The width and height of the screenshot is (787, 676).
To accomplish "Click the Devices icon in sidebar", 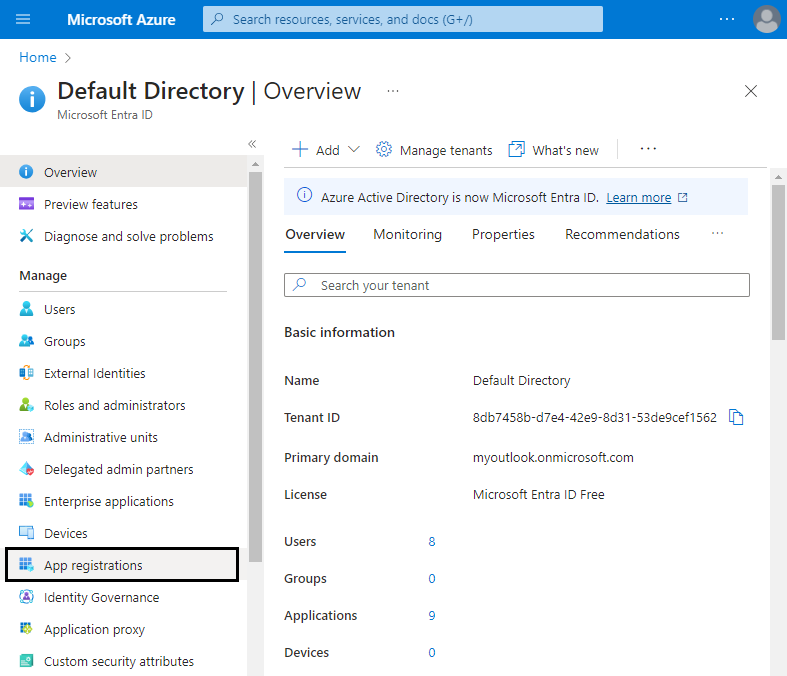I will (26, 533).
